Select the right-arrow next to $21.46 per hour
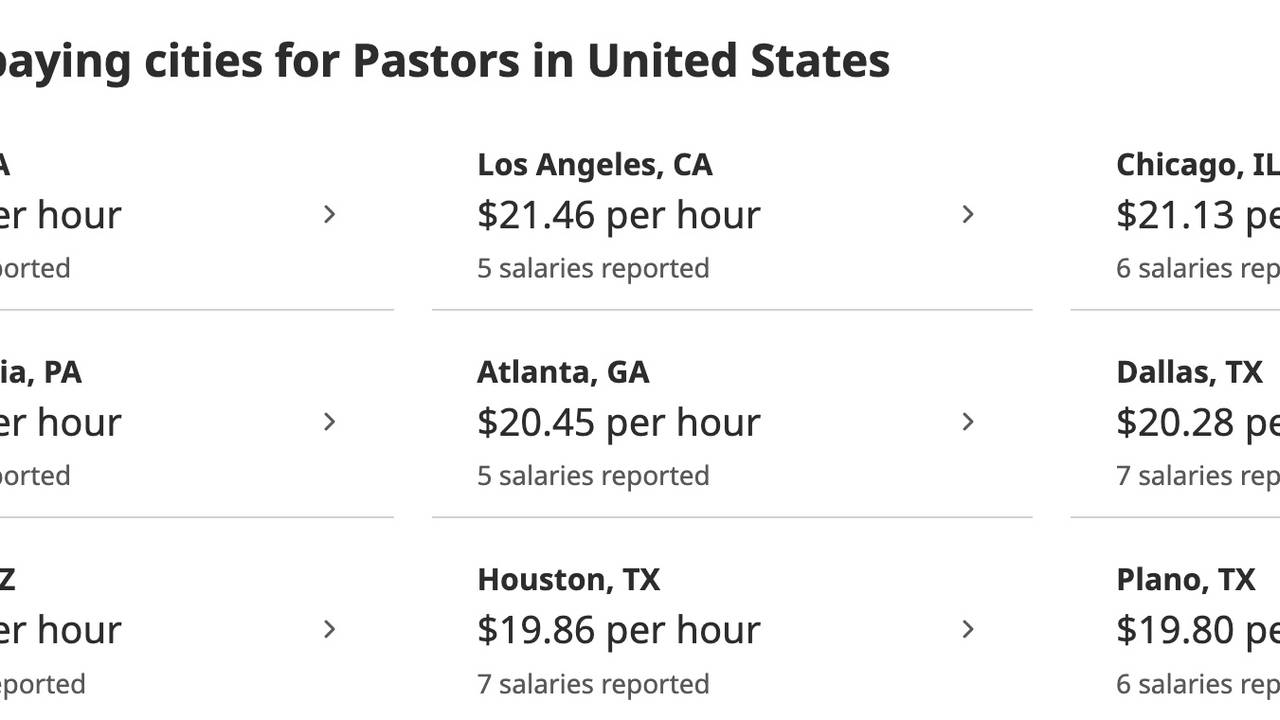The height and width of the screenshot is (720, 1280). pos(967,214)
